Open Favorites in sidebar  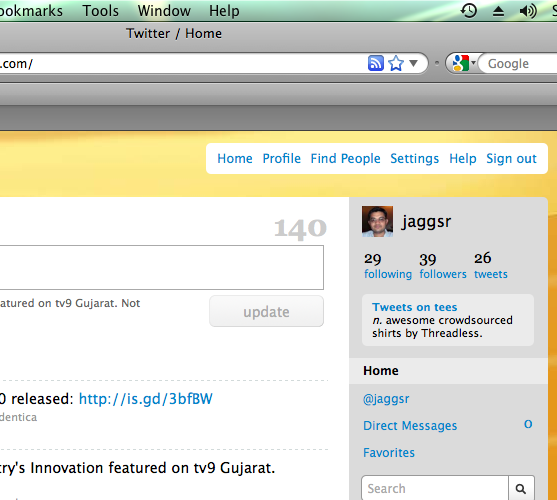coord(389,453)
